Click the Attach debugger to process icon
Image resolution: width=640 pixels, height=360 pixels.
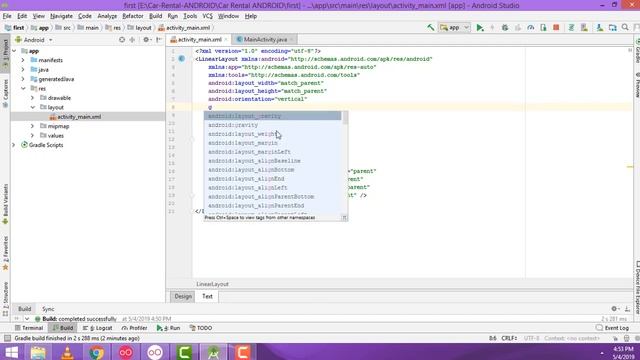pyautogui.click(x=543, y=28)
